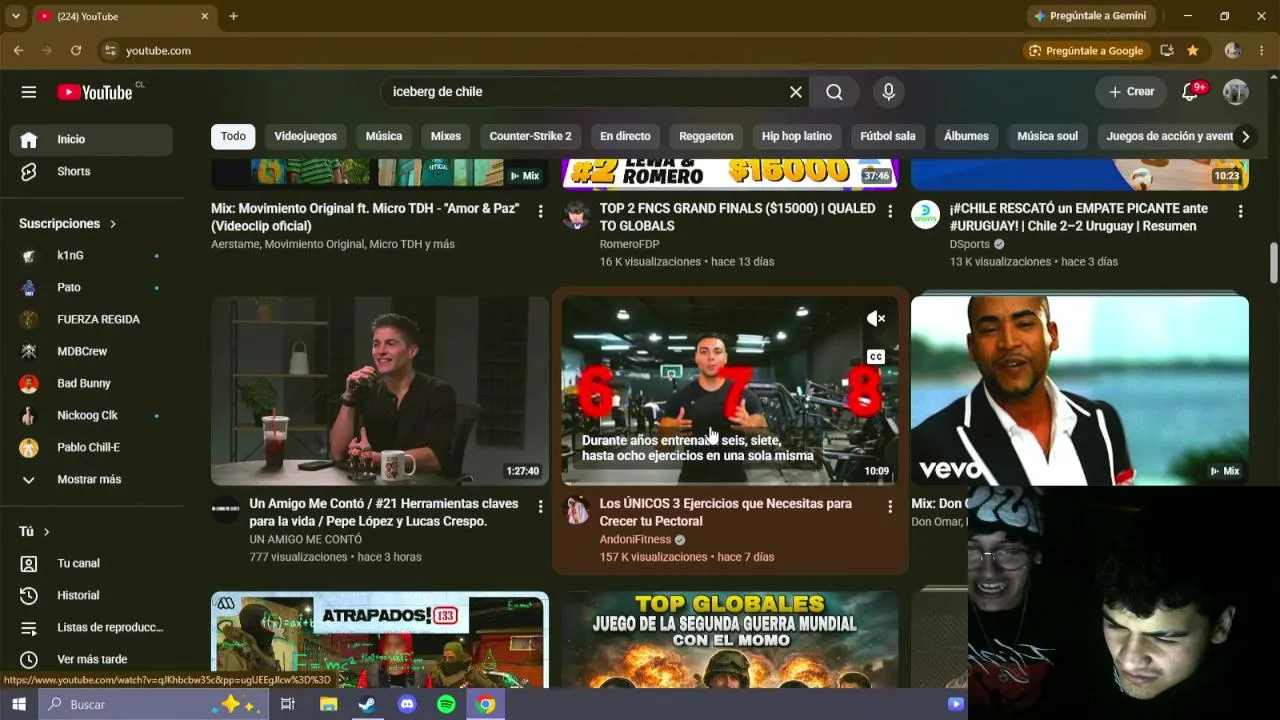Clear the search box with the X
The height and width of the screenshot is (720, 1280).
(796, 92)
